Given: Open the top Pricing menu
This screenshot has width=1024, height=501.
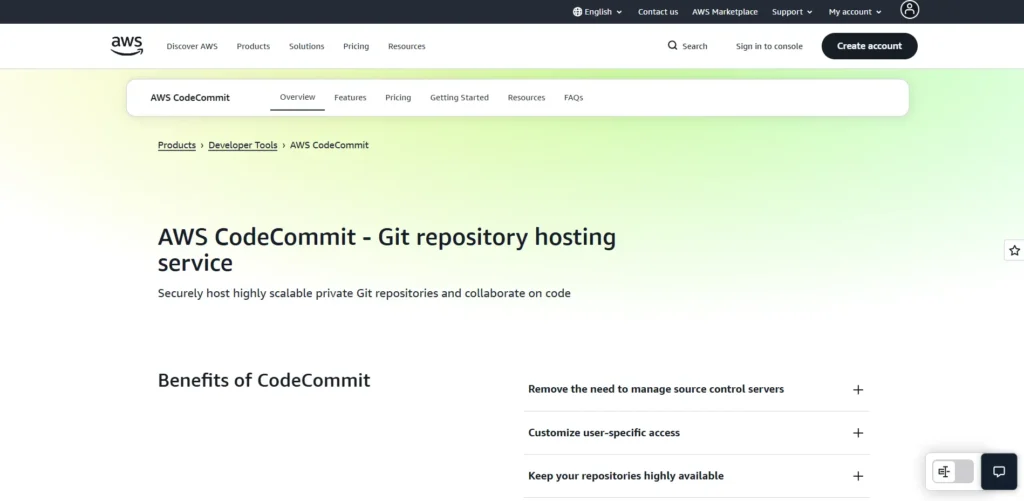Looking at the screenshot, I should [x=356, y=46].
